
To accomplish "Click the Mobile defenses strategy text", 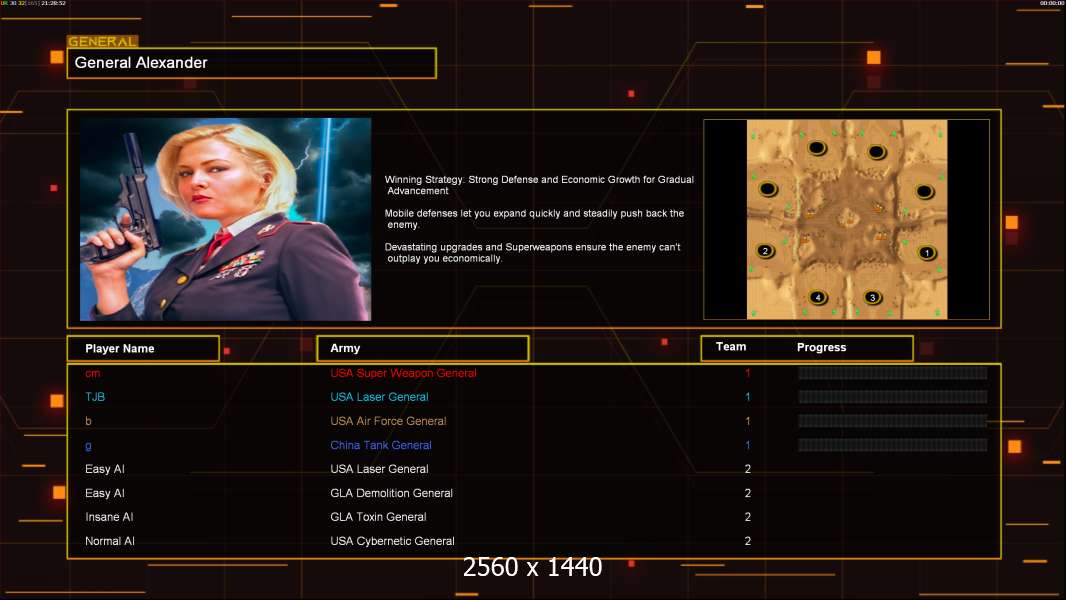I will (534, 219).
